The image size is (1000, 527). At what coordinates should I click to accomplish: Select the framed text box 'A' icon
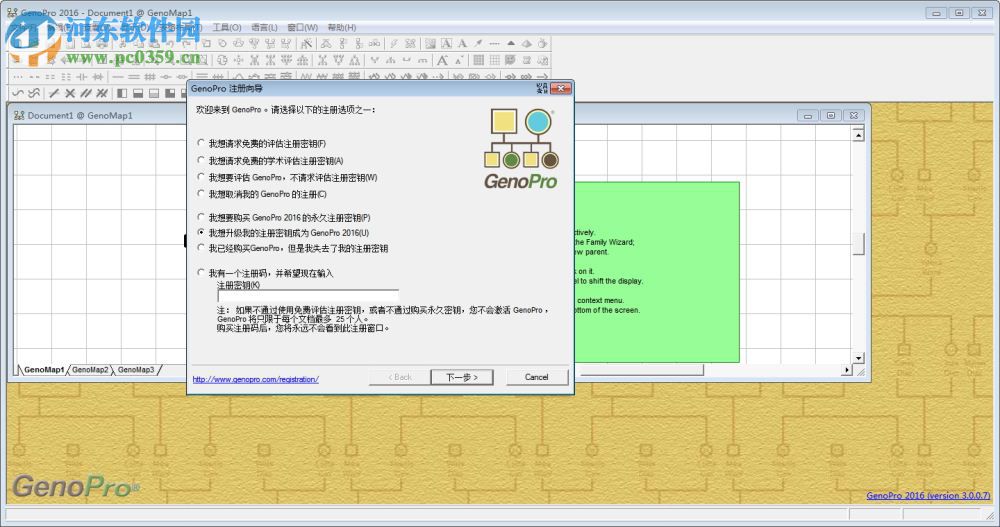(x=446, y=43)
